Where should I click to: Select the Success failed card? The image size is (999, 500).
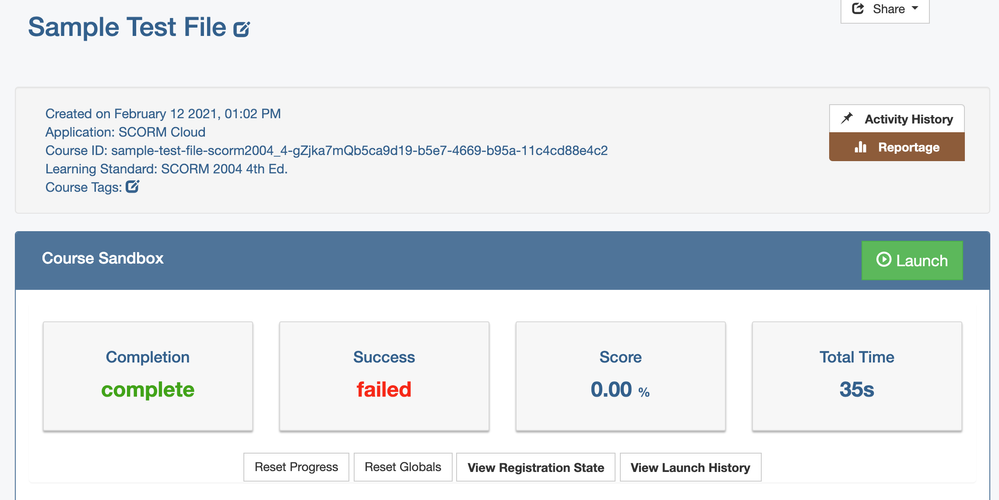point(384,376)
